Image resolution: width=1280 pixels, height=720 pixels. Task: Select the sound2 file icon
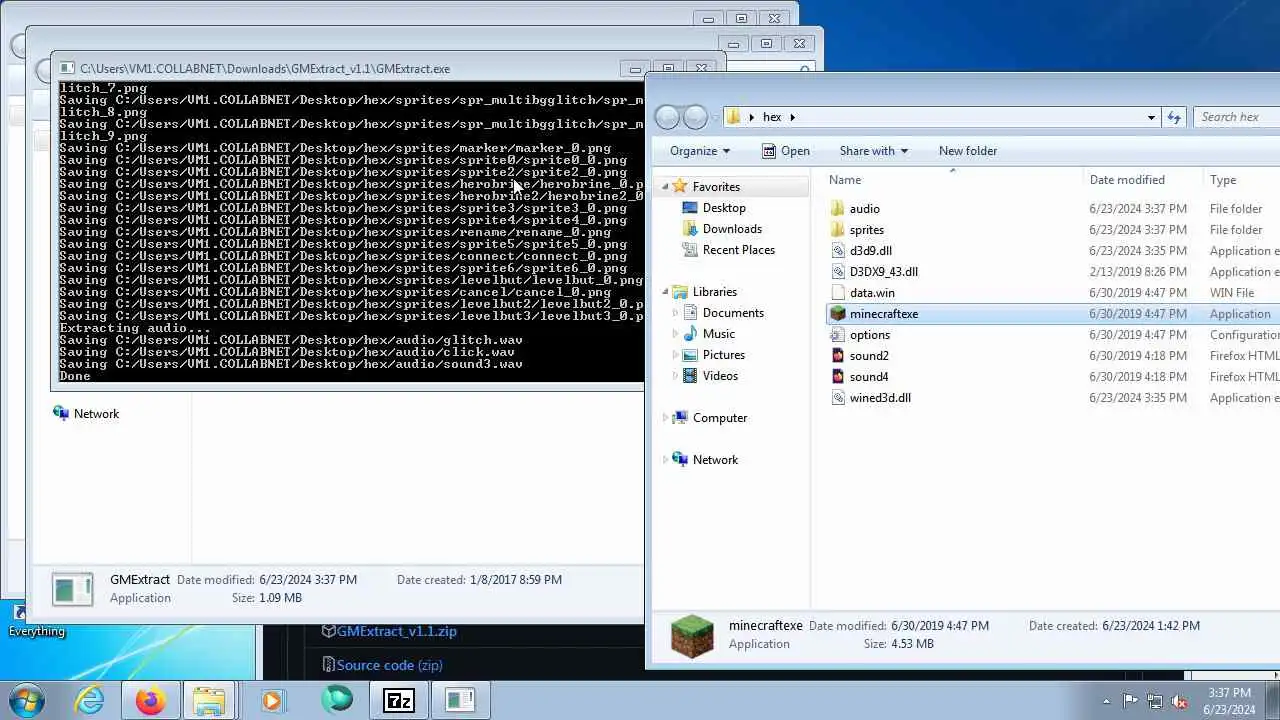pyautogui.click(x=838, y=356)
